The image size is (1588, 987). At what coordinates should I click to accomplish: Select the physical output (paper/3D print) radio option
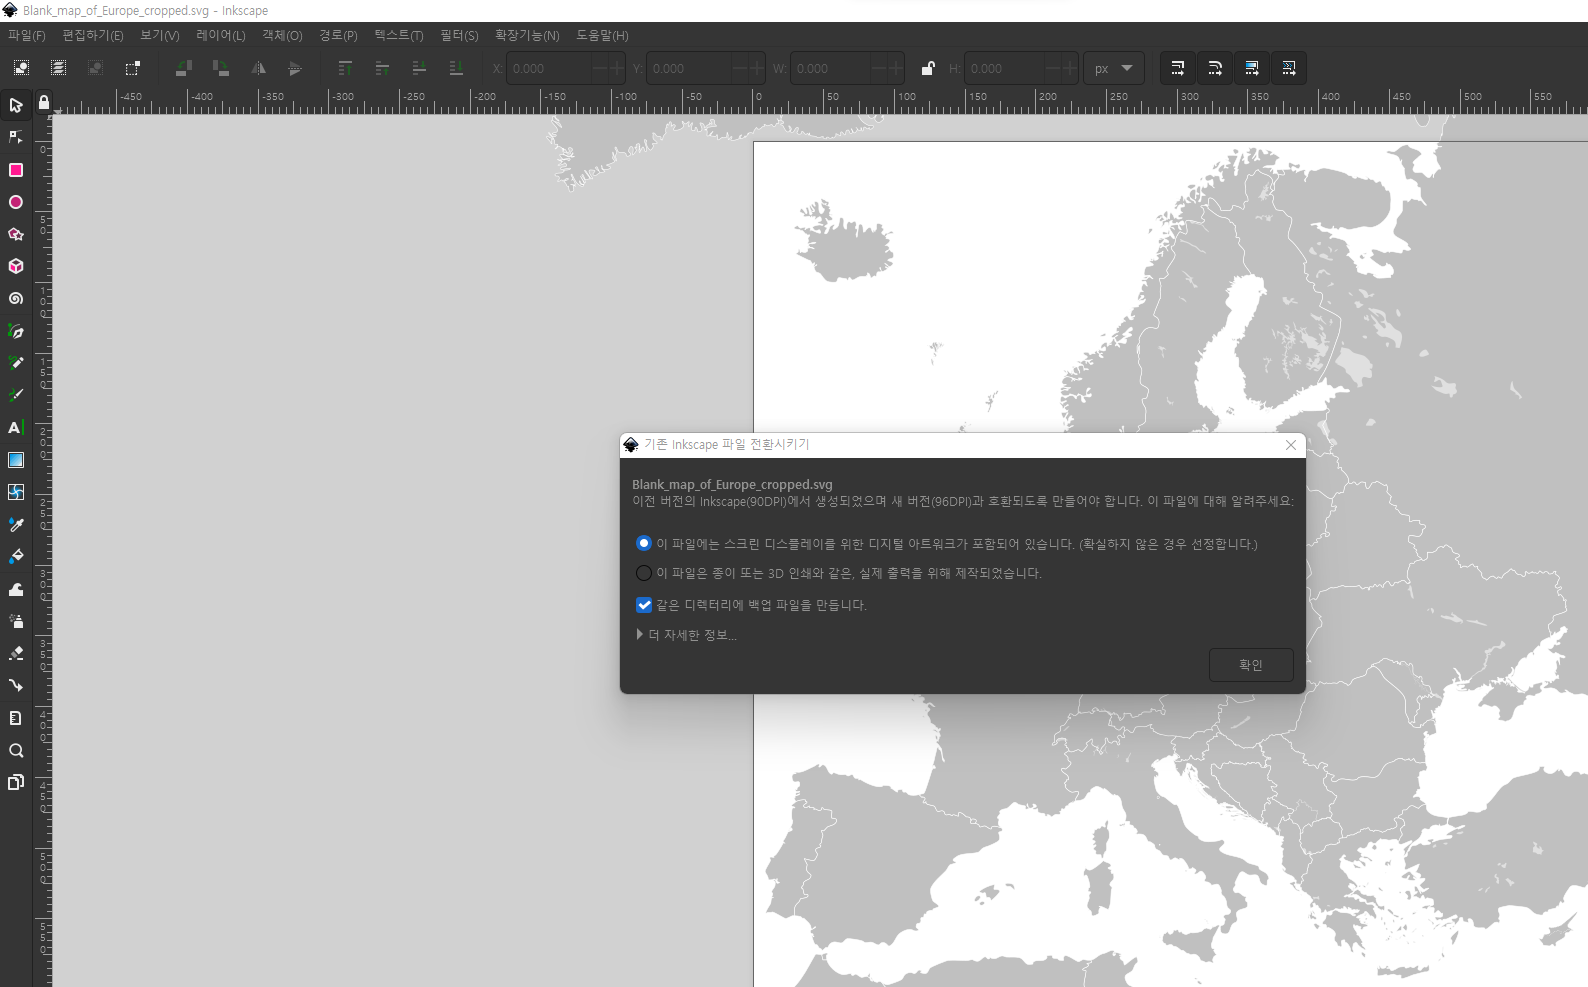(644, 573)
